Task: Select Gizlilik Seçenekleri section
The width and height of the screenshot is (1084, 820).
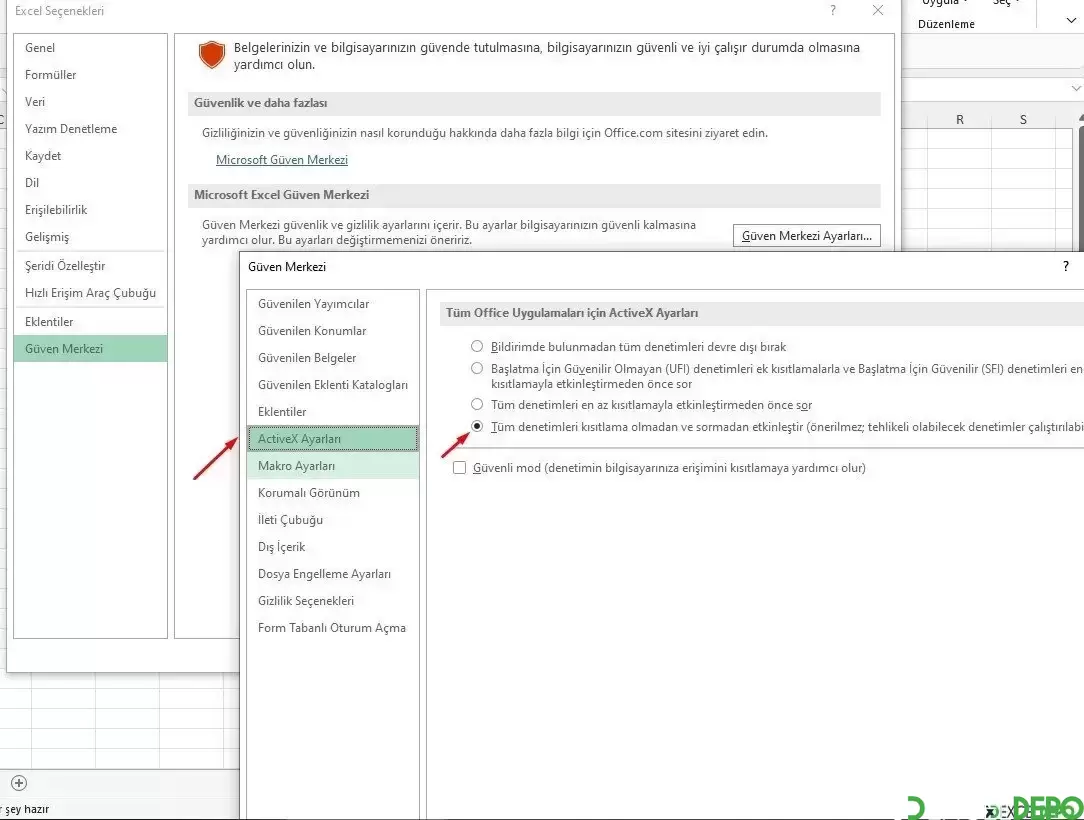Action: point(333,600)
